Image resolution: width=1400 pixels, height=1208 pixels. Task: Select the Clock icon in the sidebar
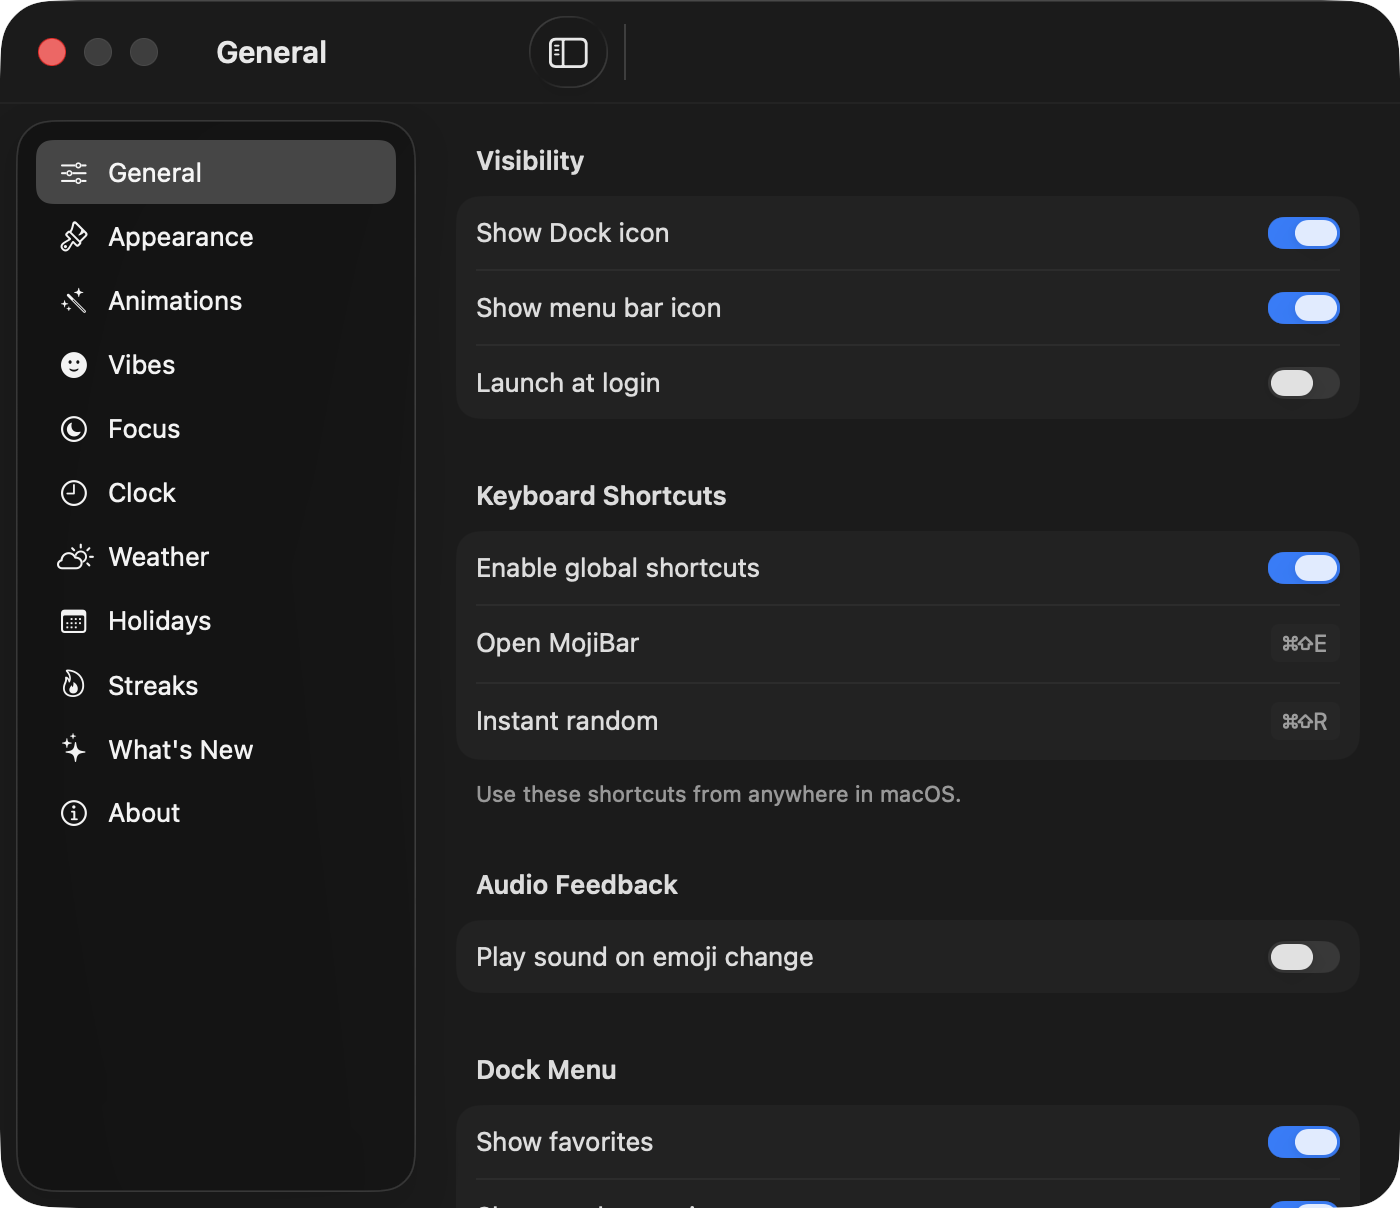point(73,493)
